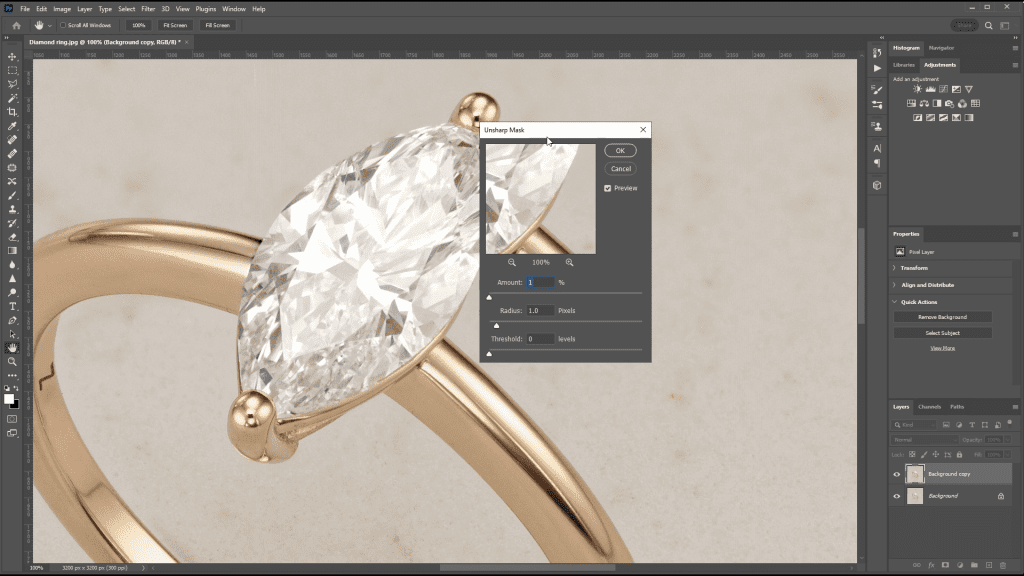Screen dimensions: 1024x576
Task: Toggle the Preview checkbox
Action: click(x=608, y=188)
